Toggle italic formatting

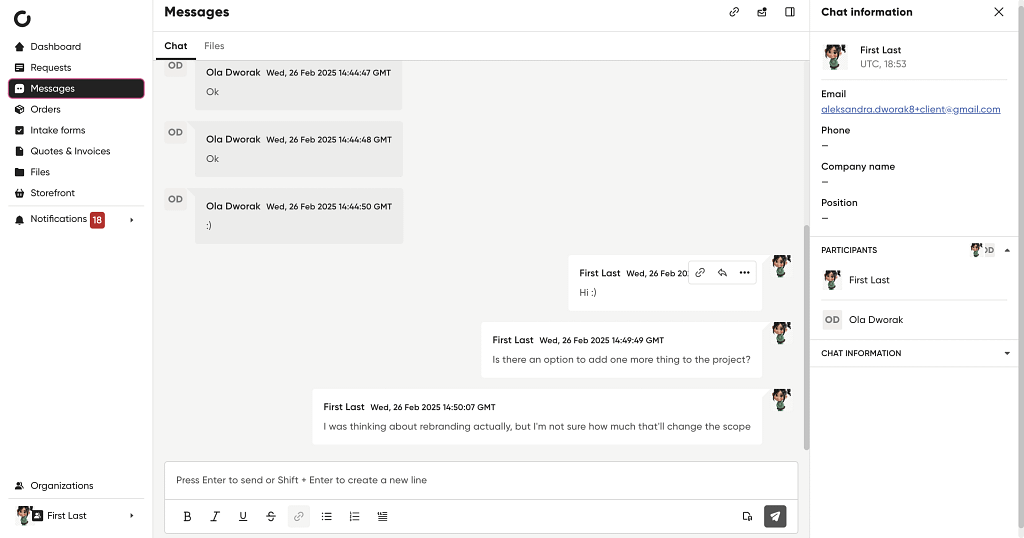(215, 516)
